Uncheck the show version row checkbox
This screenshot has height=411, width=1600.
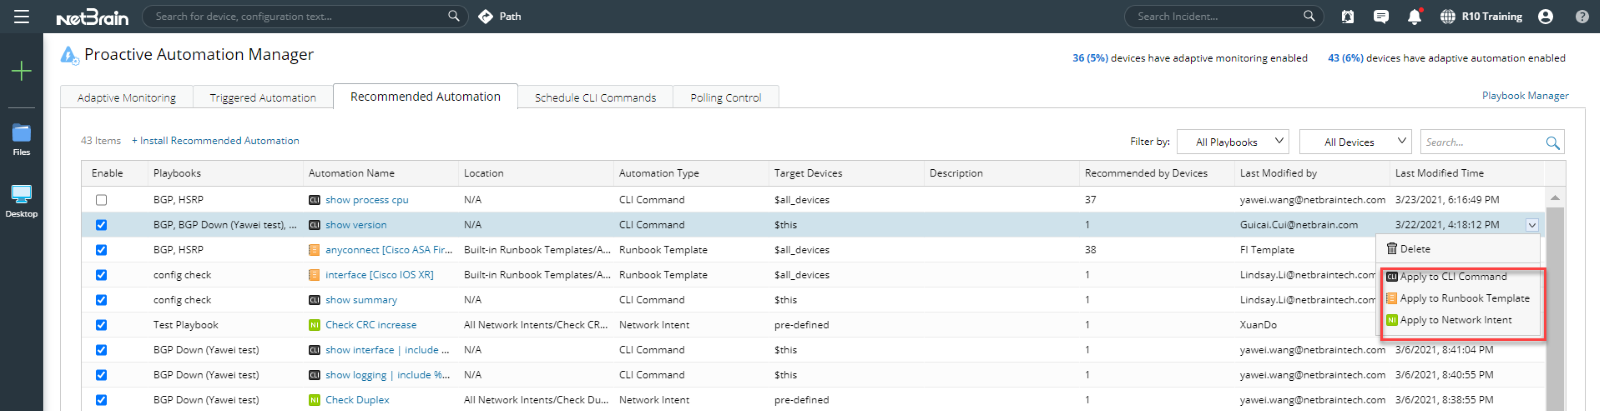click(x=101, y=225)
